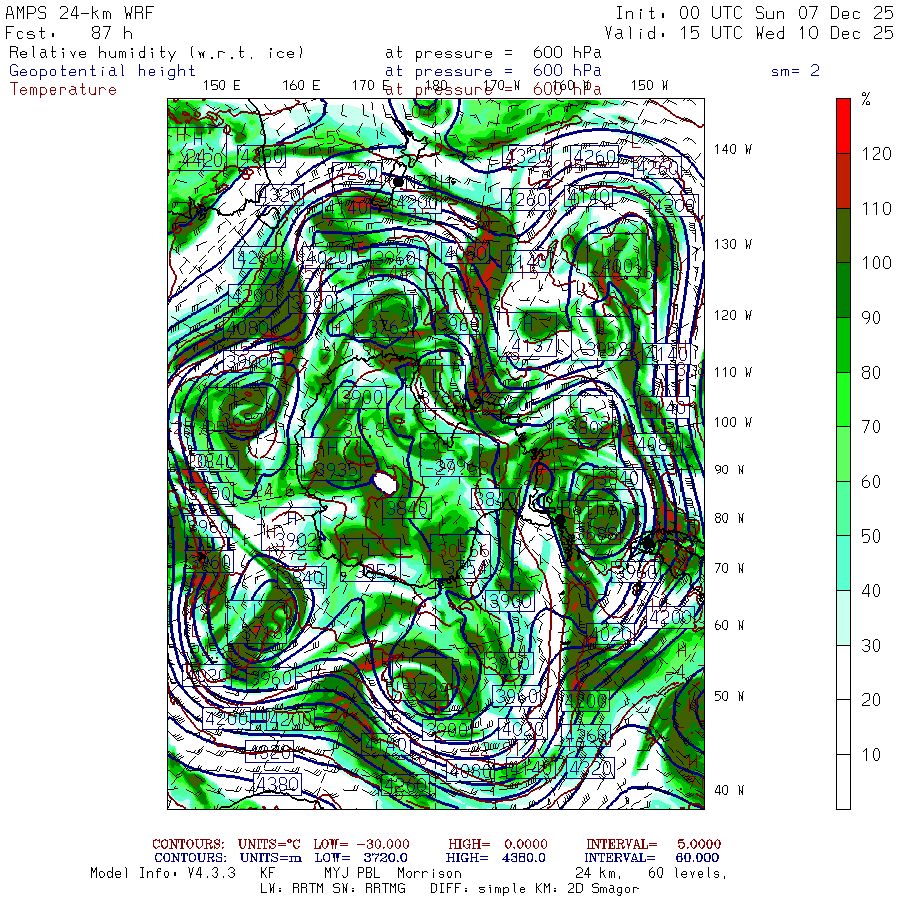Click the 'Fcst: 87 h' forecast hour label

pyautogui.click(x=69, y=33)
